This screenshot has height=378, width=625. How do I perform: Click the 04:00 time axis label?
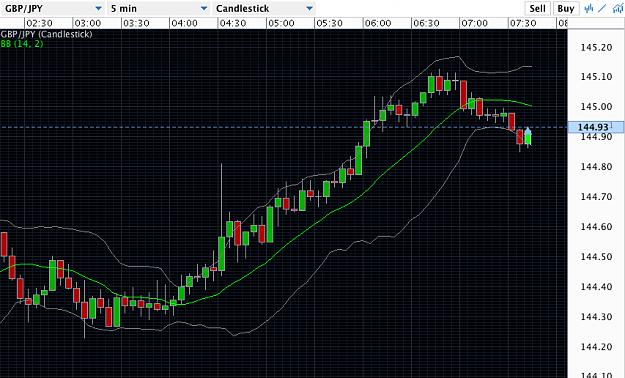(184, 24)
